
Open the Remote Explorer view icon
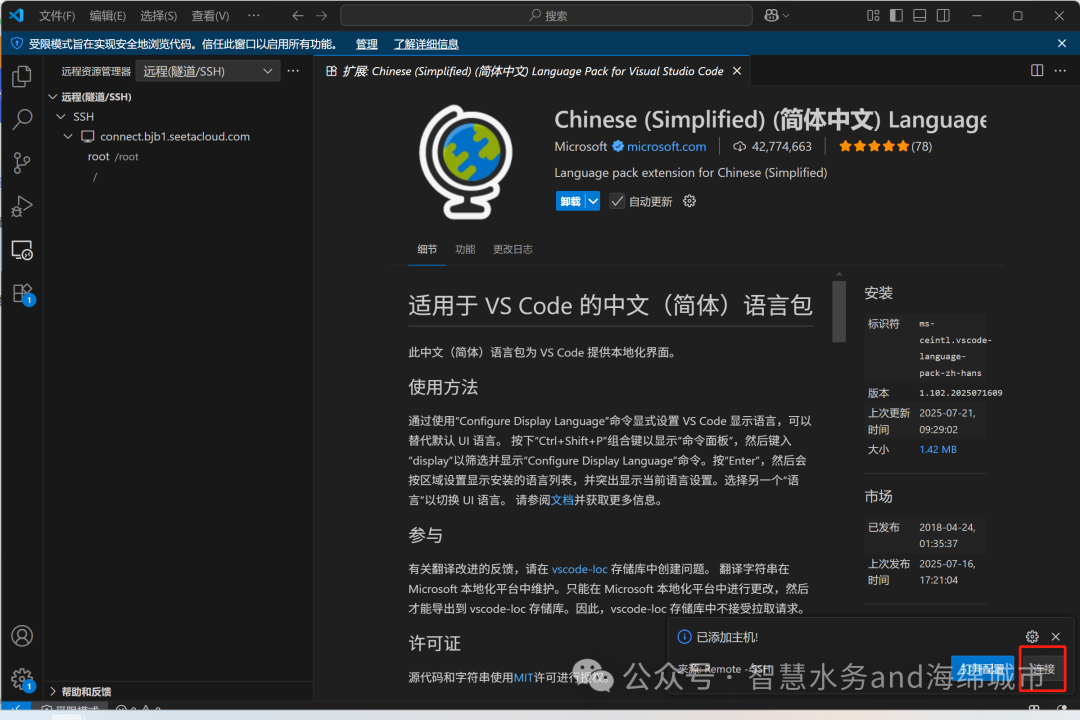(22, 250)
